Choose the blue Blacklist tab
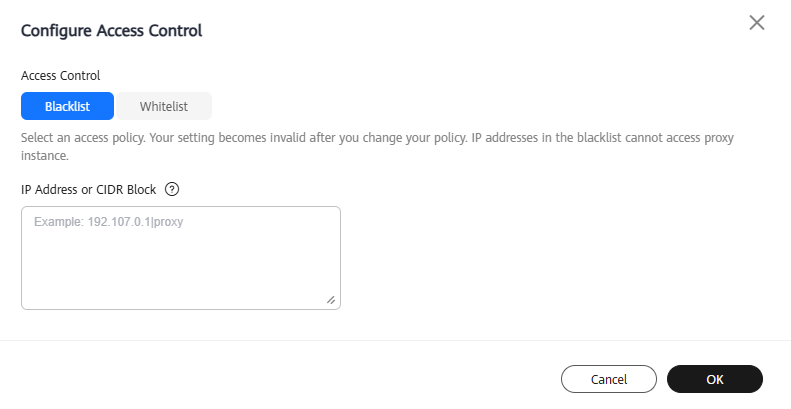This screenshot has height=409, width=791. 67,106
